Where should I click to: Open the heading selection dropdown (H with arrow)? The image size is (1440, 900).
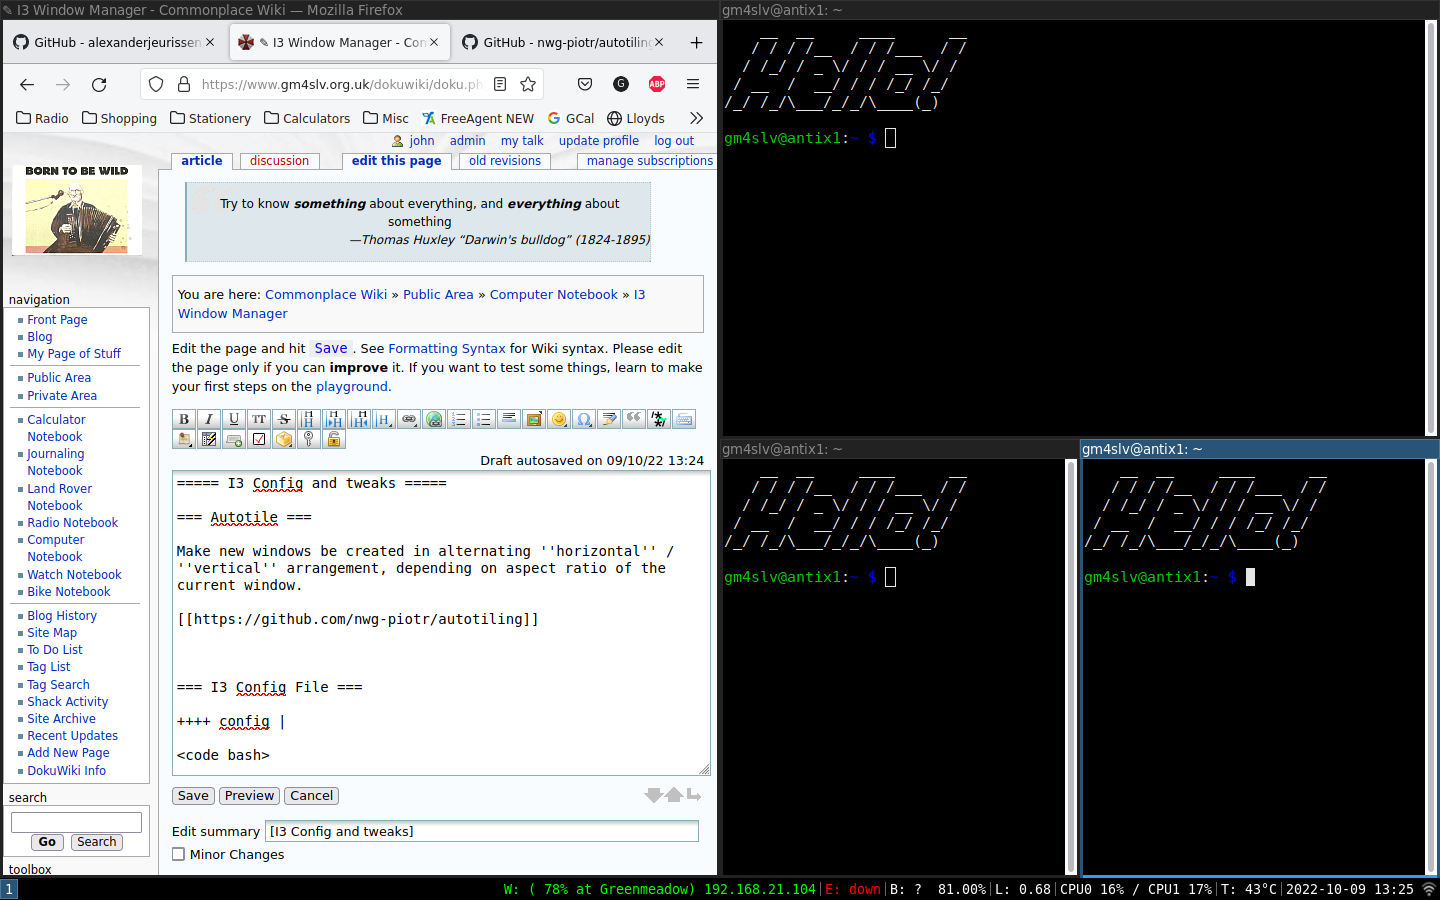384,419
